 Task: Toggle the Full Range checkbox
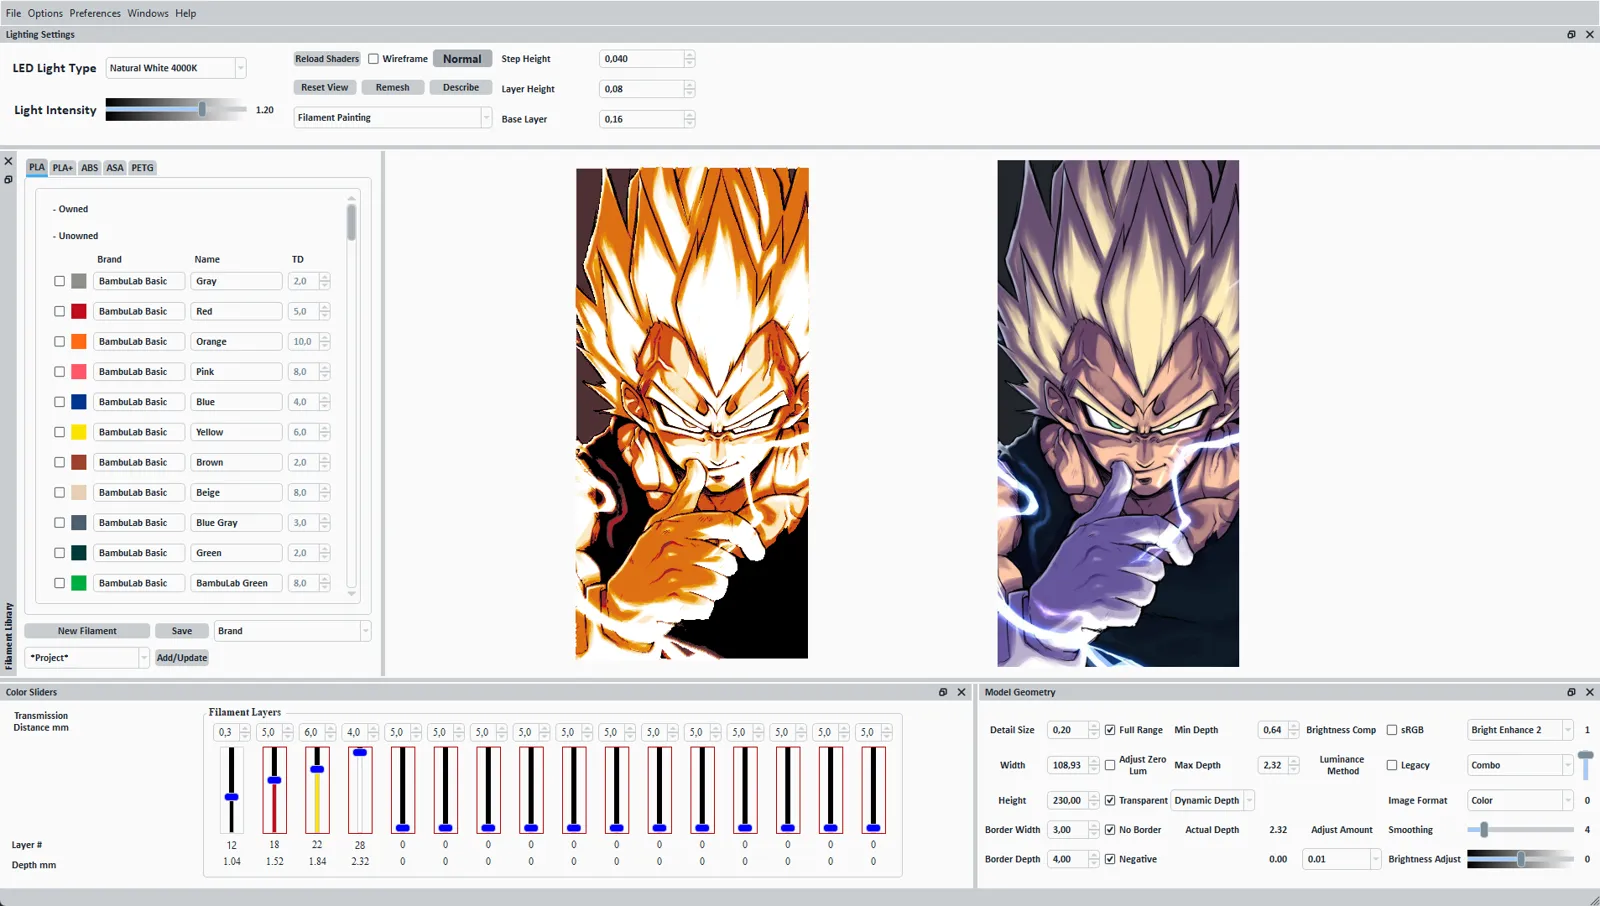click(1110, 730)
